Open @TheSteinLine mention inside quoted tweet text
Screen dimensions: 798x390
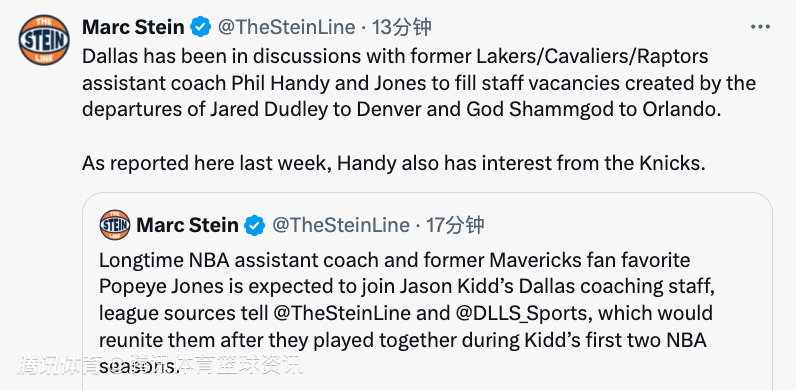[x=341, y=313]
